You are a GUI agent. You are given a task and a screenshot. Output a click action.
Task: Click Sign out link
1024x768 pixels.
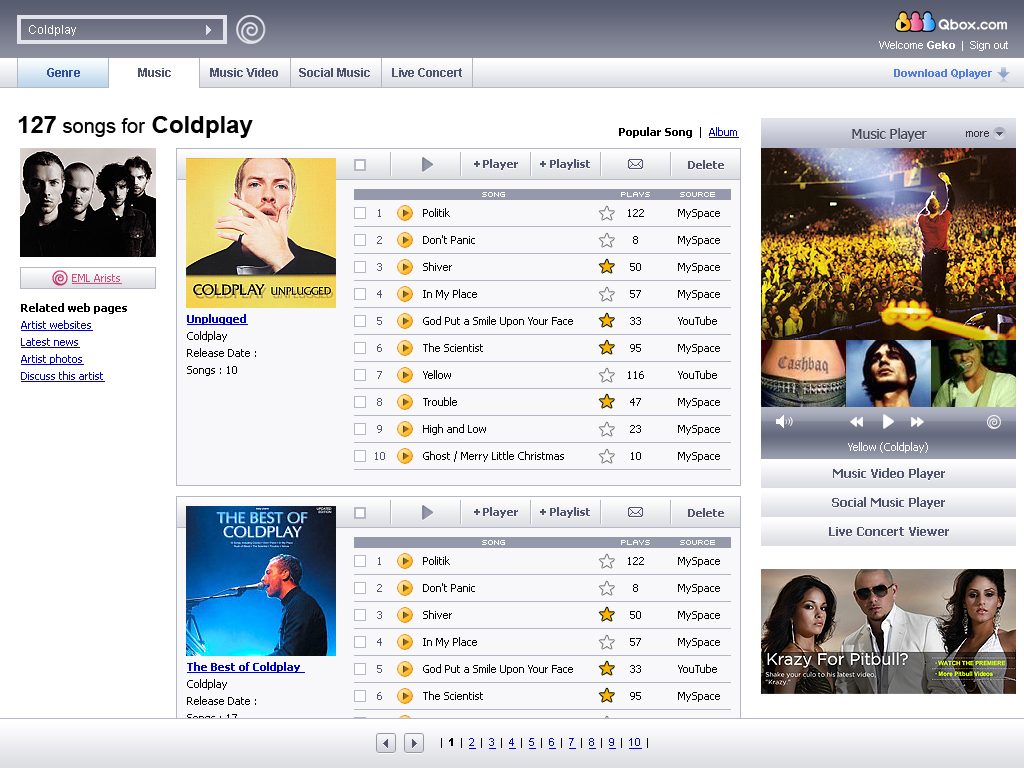pos(988,45)
